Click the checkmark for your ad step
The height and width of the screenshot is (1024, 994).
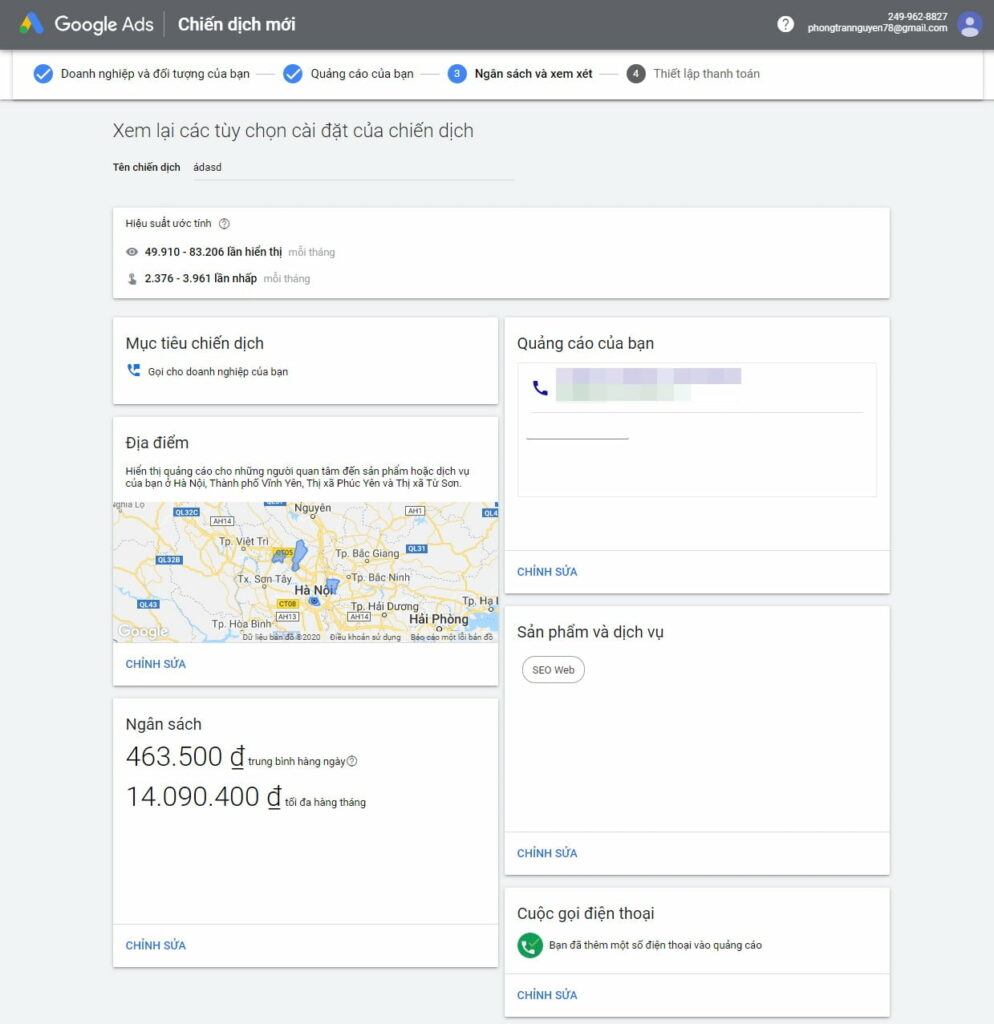(x=293, y=74)
